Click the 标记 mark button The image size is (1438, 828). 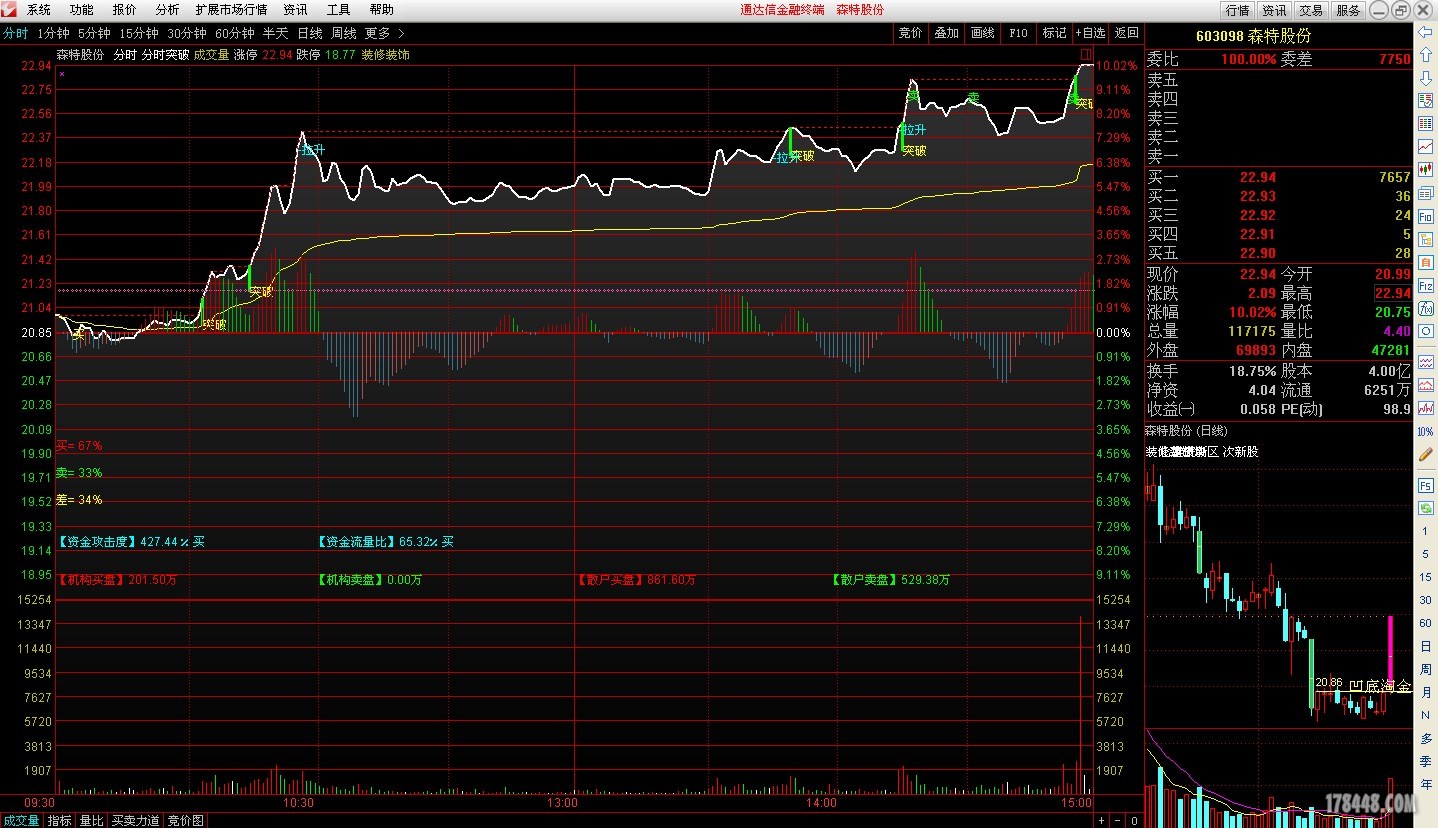pos(1054,33)
